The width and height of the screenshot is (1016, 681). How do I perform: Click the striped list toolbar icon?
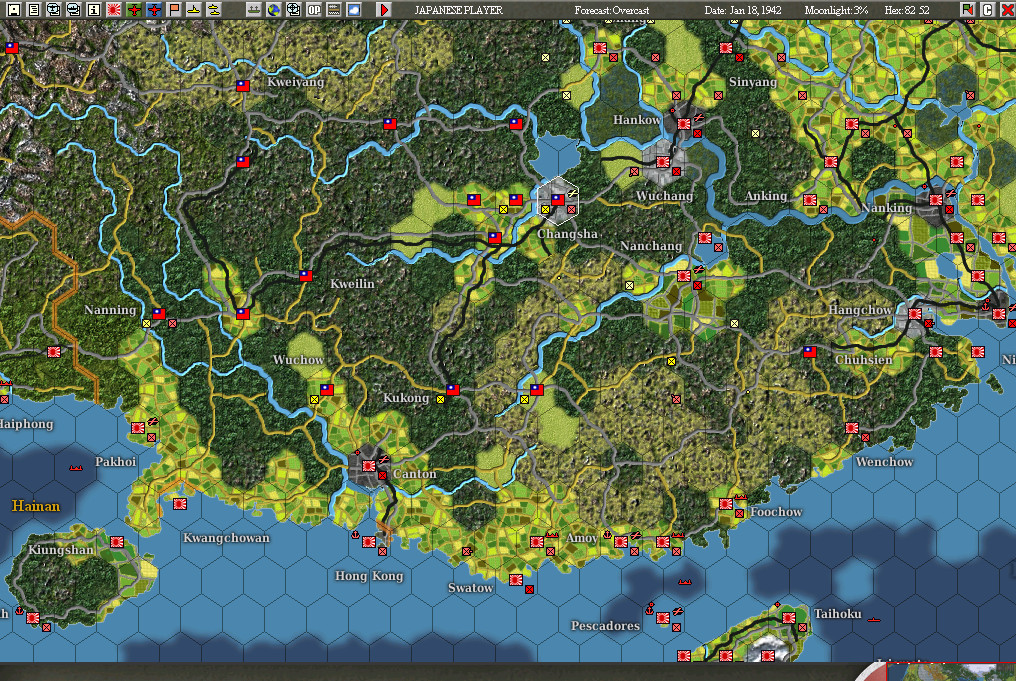click(x=334, y=10)
